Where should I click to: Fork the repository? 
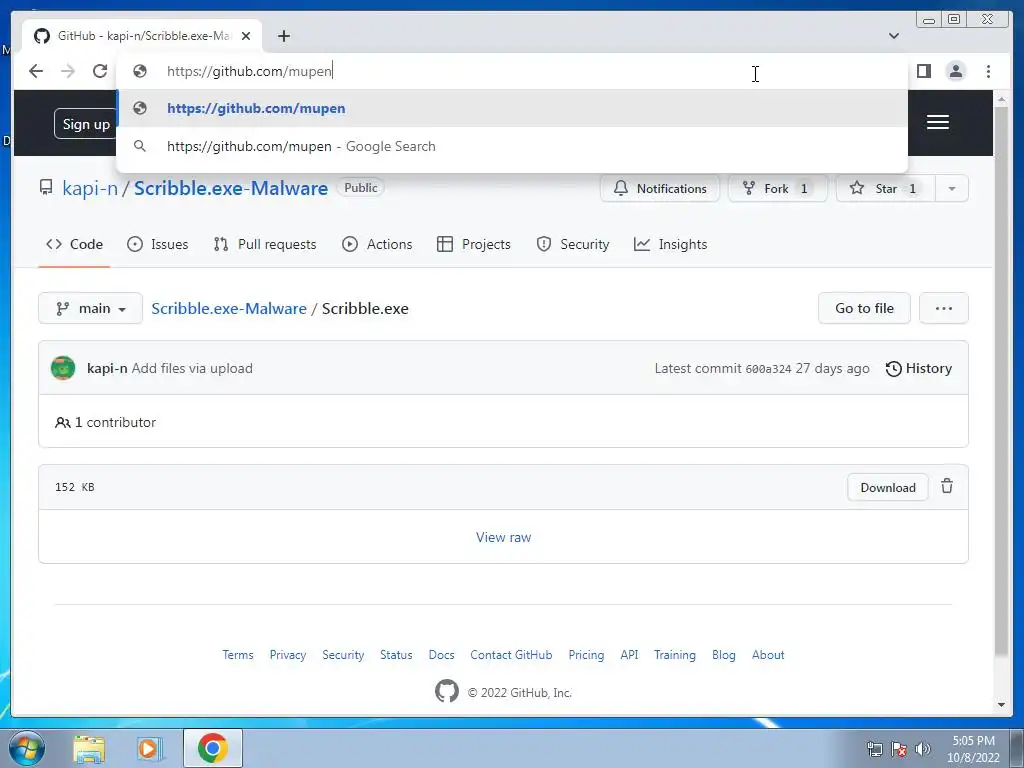click(777, 189)
